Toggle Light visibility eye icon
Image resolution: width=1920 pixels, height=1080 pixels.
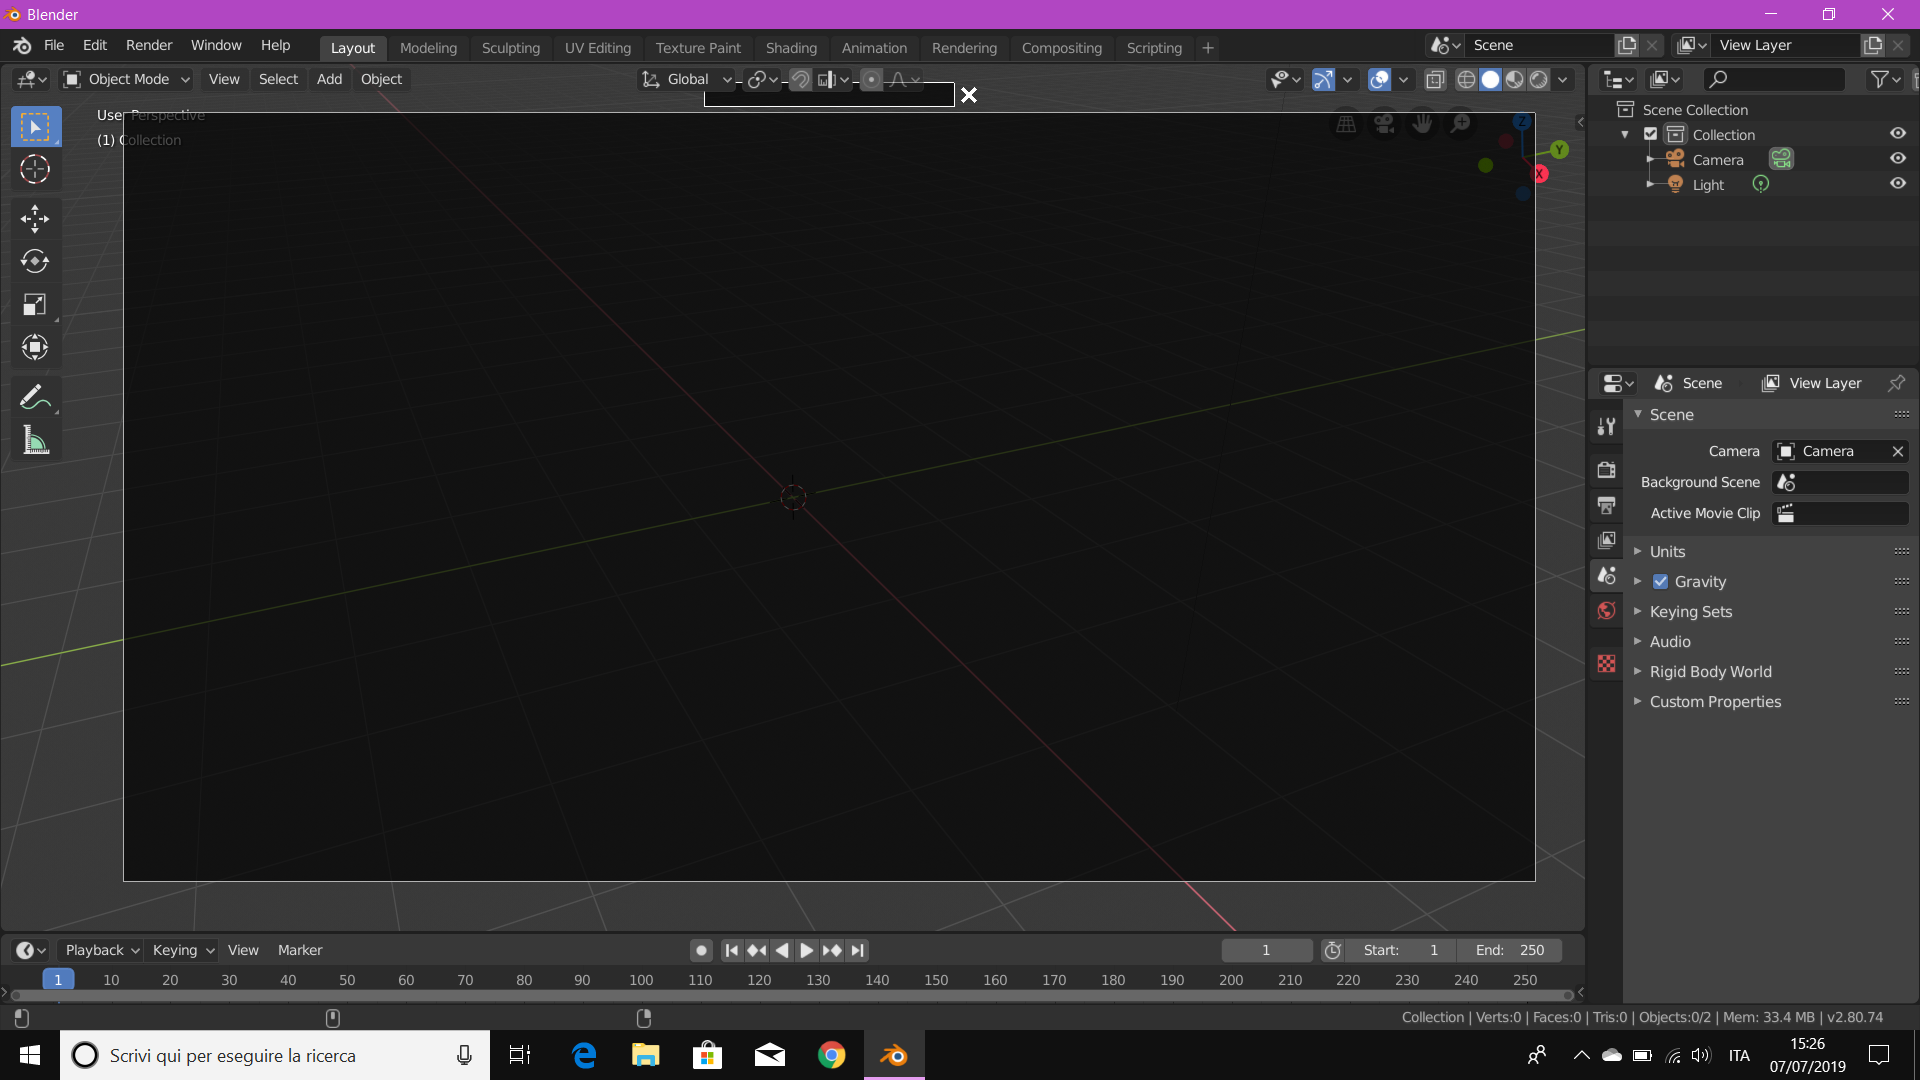pyautogui.click(x=1897, y=184)
